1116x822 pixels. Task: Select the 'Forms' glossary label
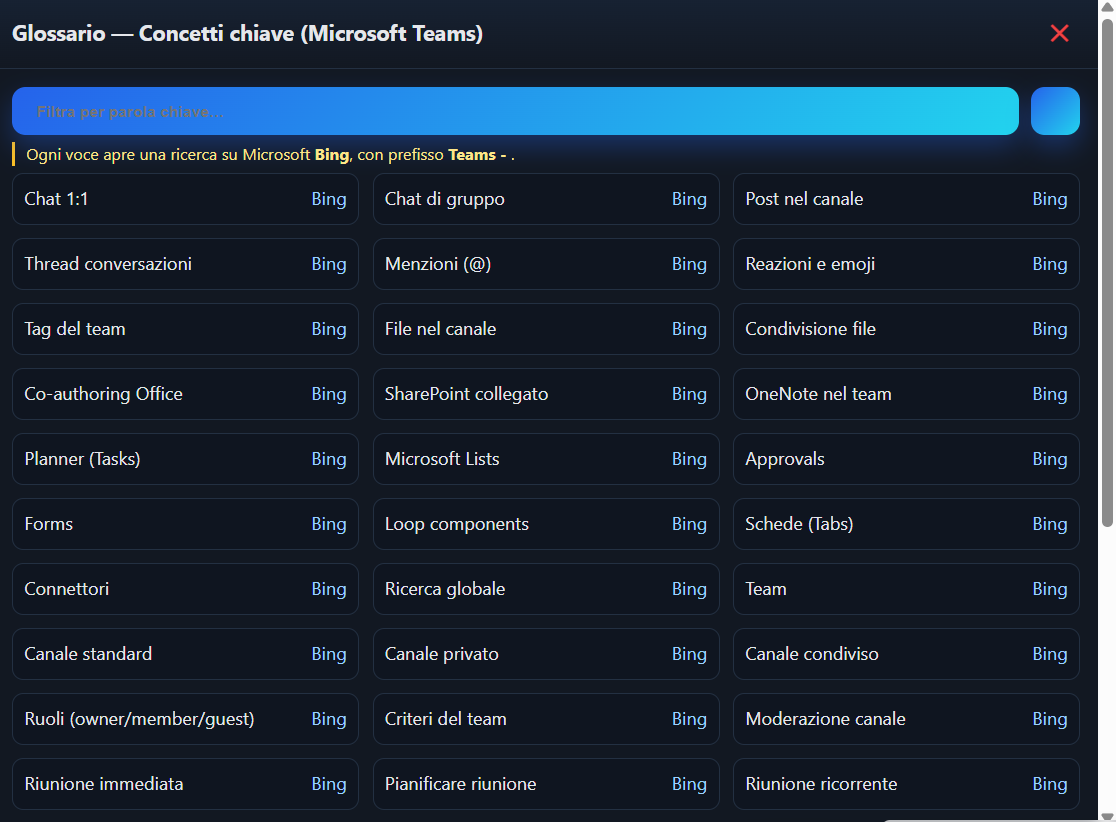pyautogui.click(x=48, y=524)
